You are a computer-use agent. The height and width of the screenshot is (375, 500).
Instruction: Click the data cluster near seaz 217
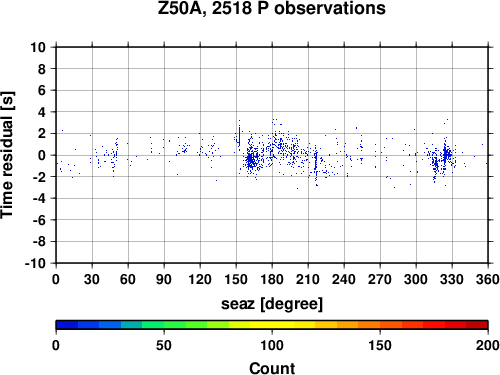[x=316, y=165]
